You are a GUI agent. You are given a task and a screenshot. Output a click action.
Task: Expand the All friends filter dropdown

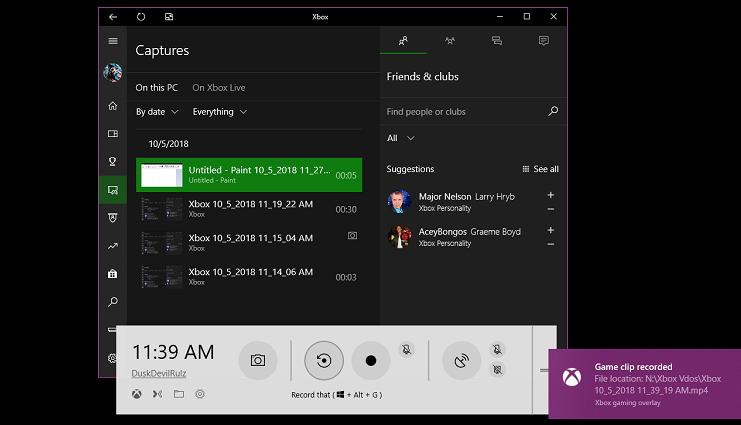401,138
